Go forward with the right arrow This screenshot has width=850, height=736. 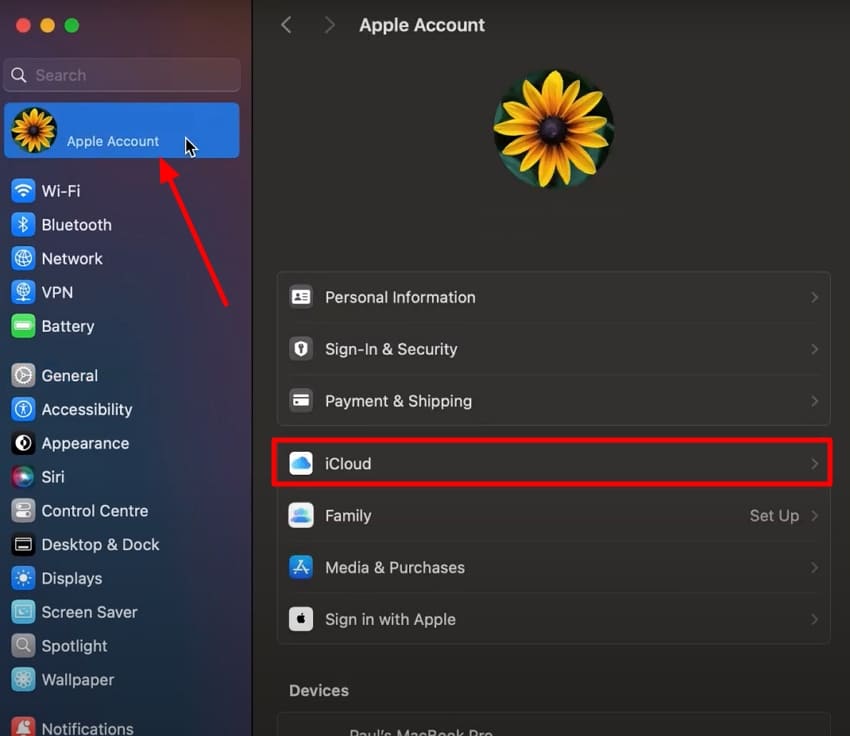pyautogui.click(x=329, y=25)
